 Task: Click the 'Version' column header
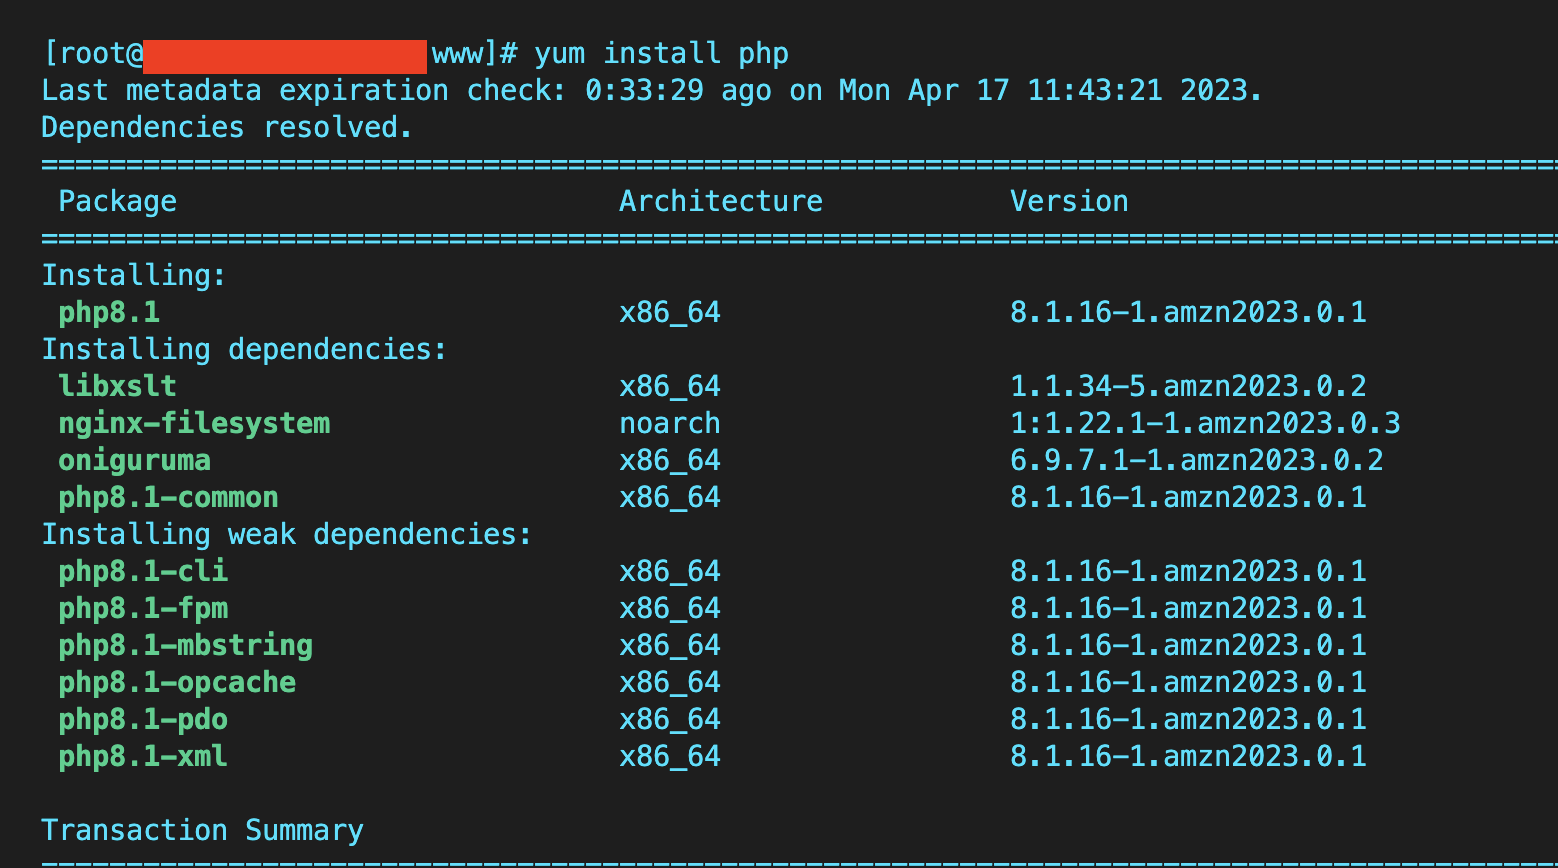1069,201
